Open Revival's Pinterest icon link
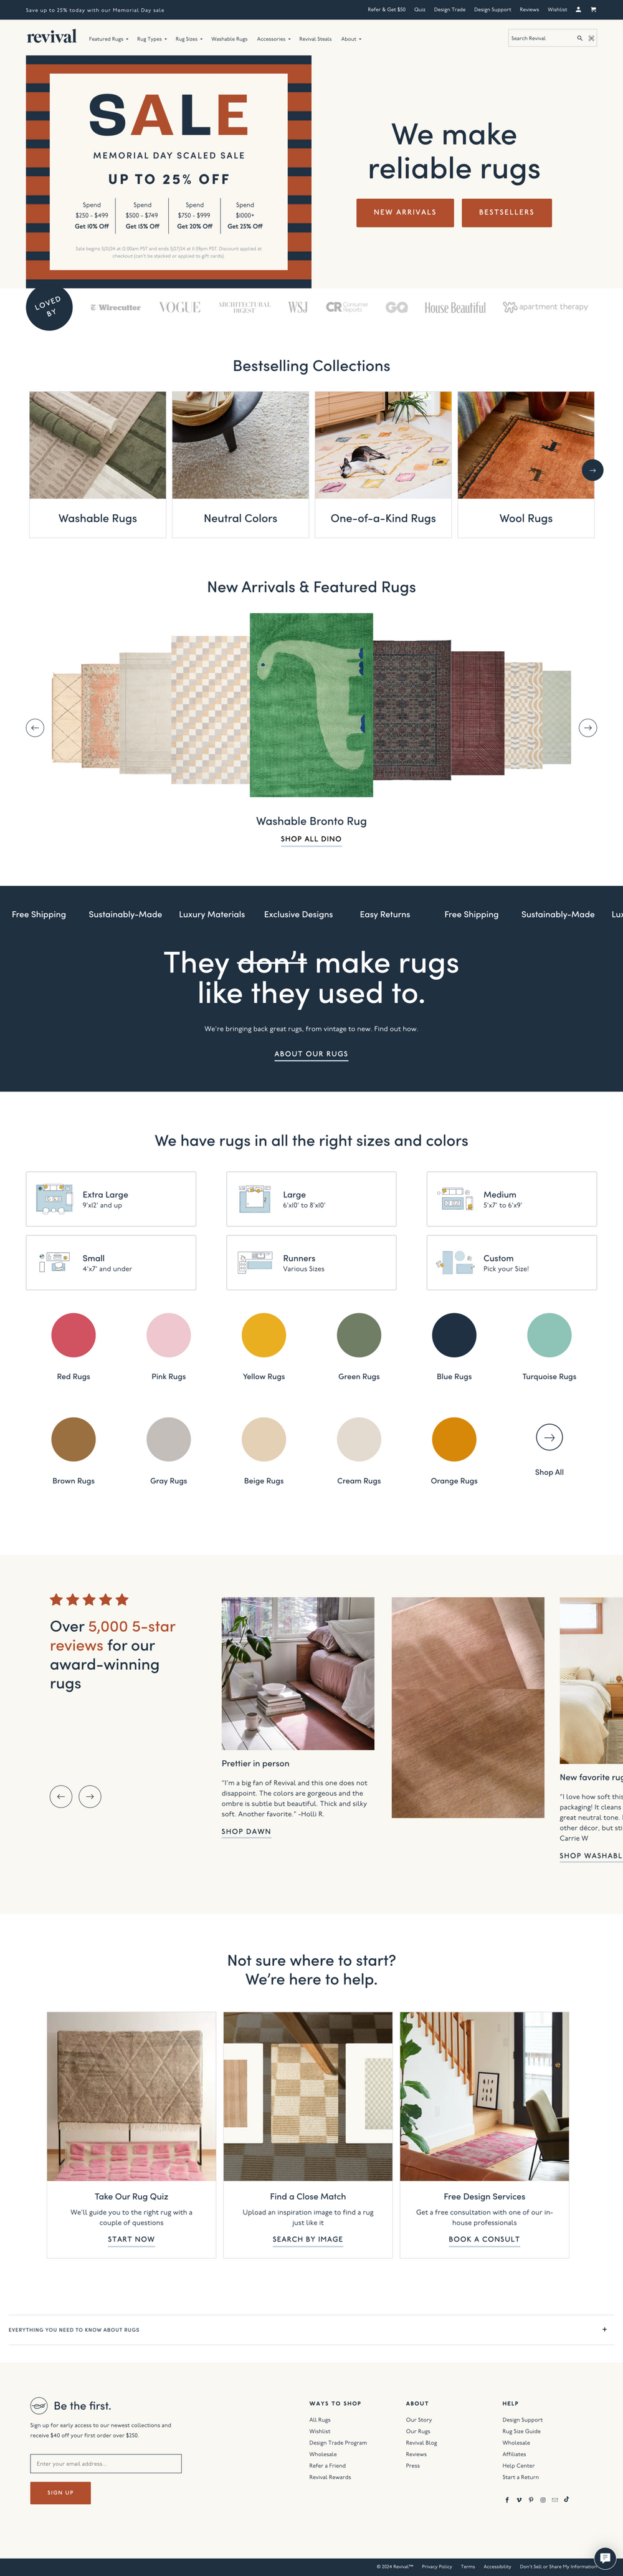The height and width of the screenshot is (2576, 623). [x=531, y=2499]
